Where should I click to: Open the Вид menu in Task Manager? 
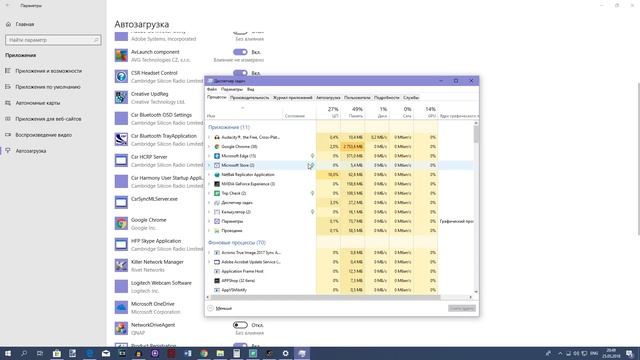(x=251, y=89)
